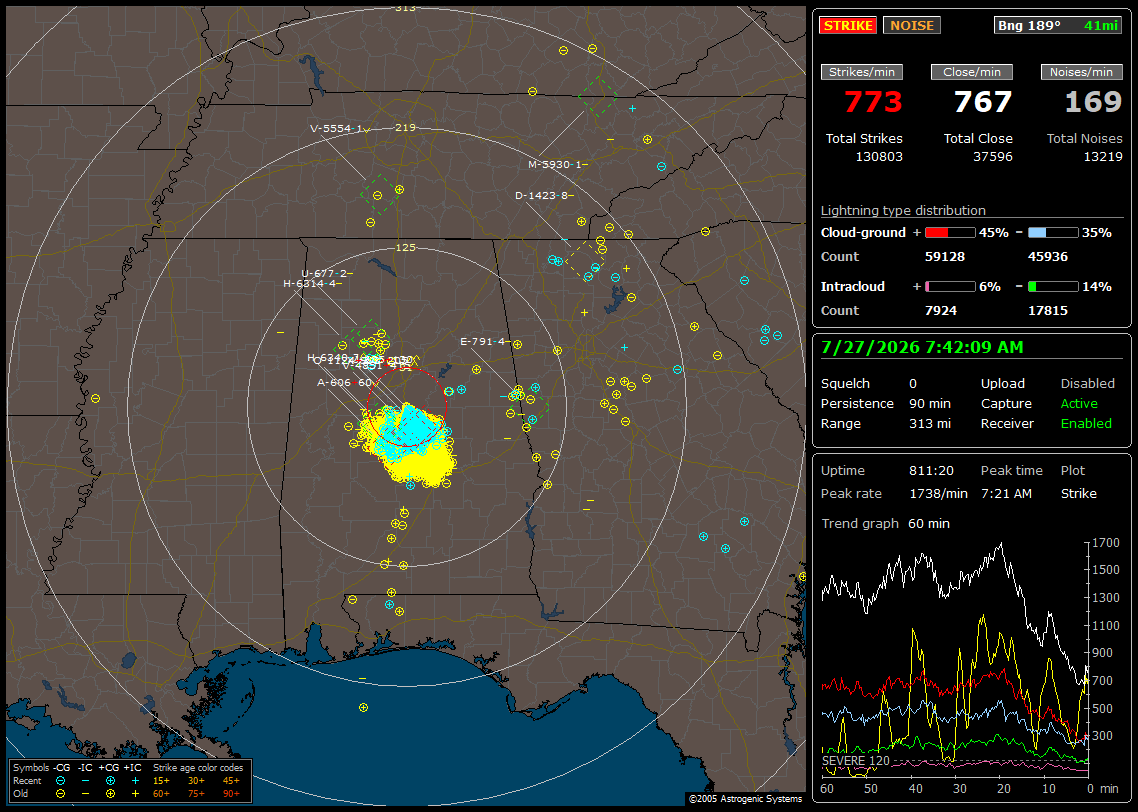
Task: Click the Old -CG yellow symbol in legend
Action: pos(60,794)
